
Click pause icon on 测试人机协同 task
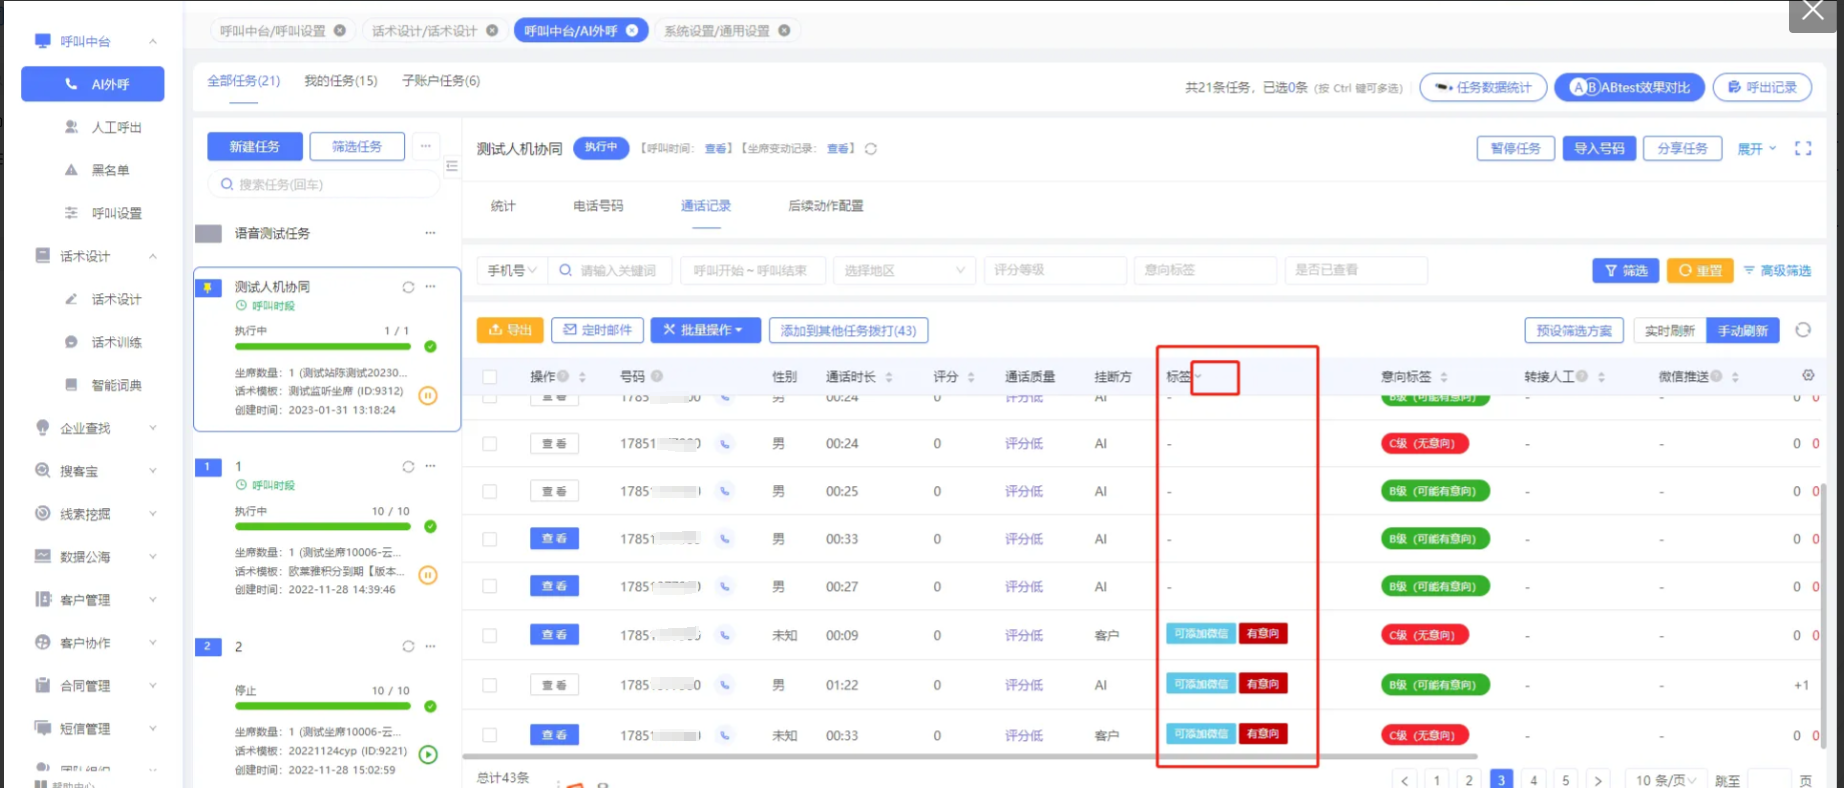(x=428, y=396)
